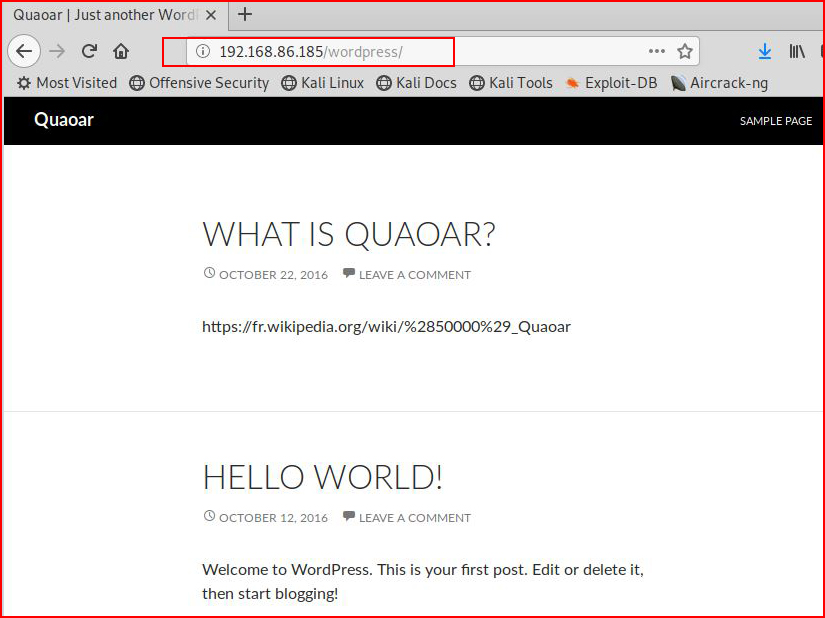This screenshot has width=825, height=618.
Task: Bookmark this page with the star icon
Action: point(685,51)
